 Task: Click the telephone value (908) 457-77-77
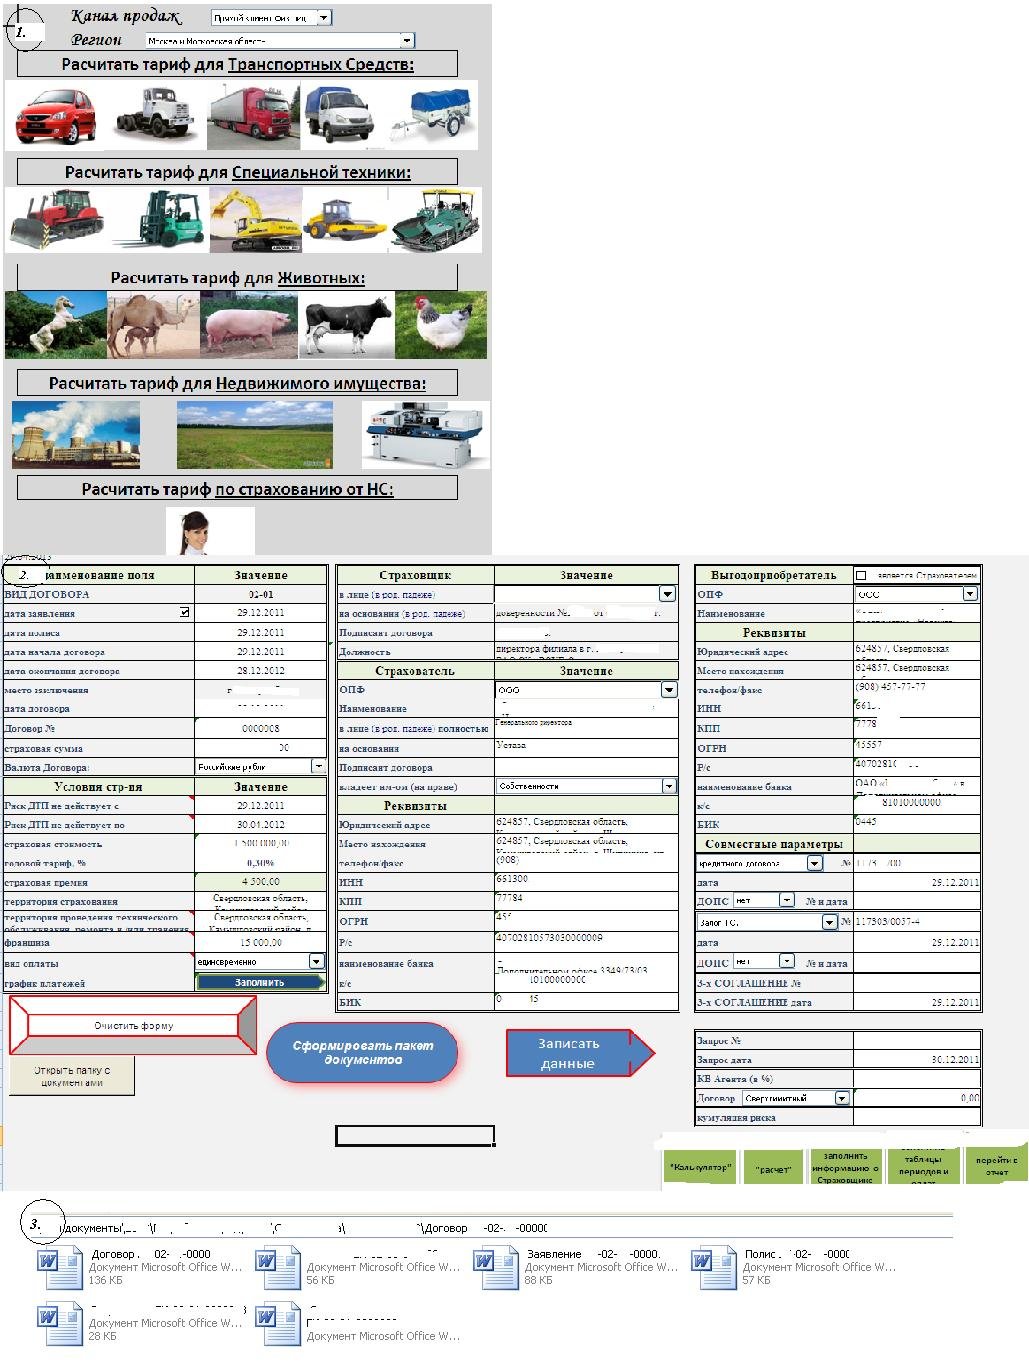[917, 688]
